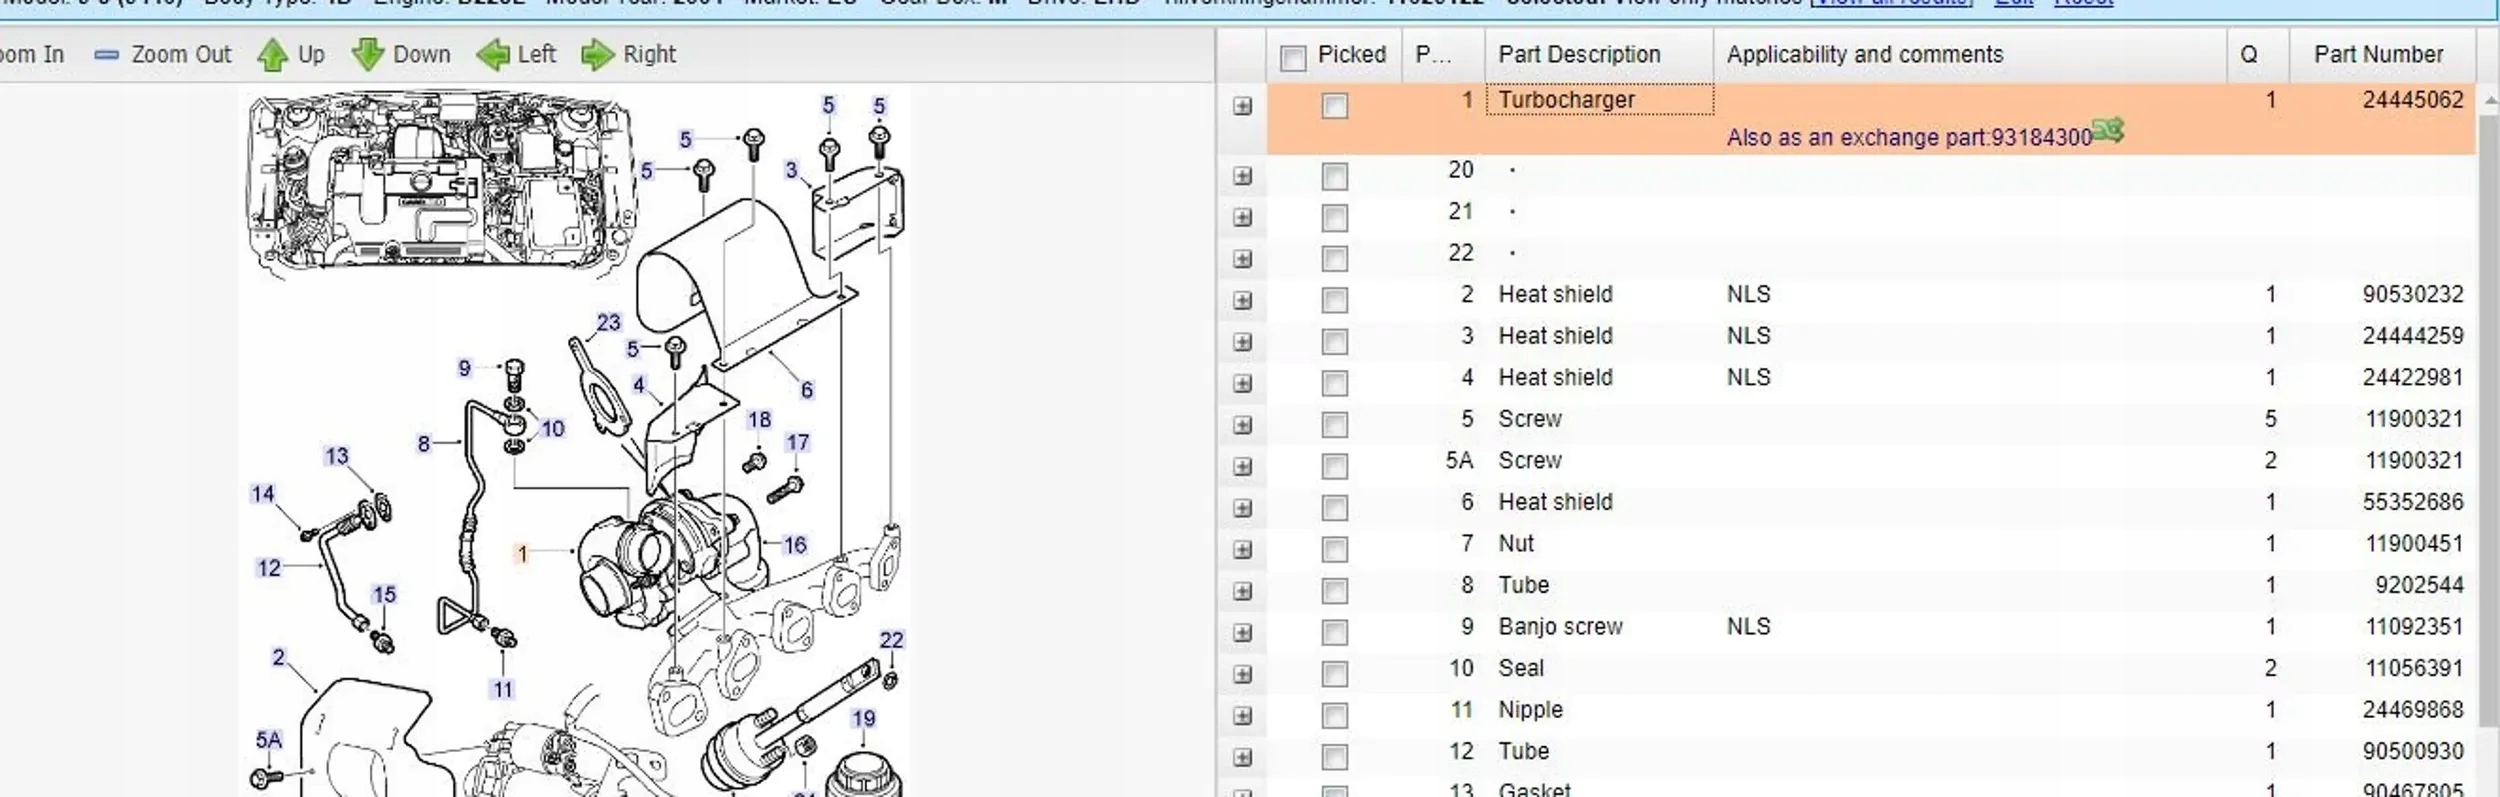
Task: Expand the Nipple row details
Action: (1242, 716)
